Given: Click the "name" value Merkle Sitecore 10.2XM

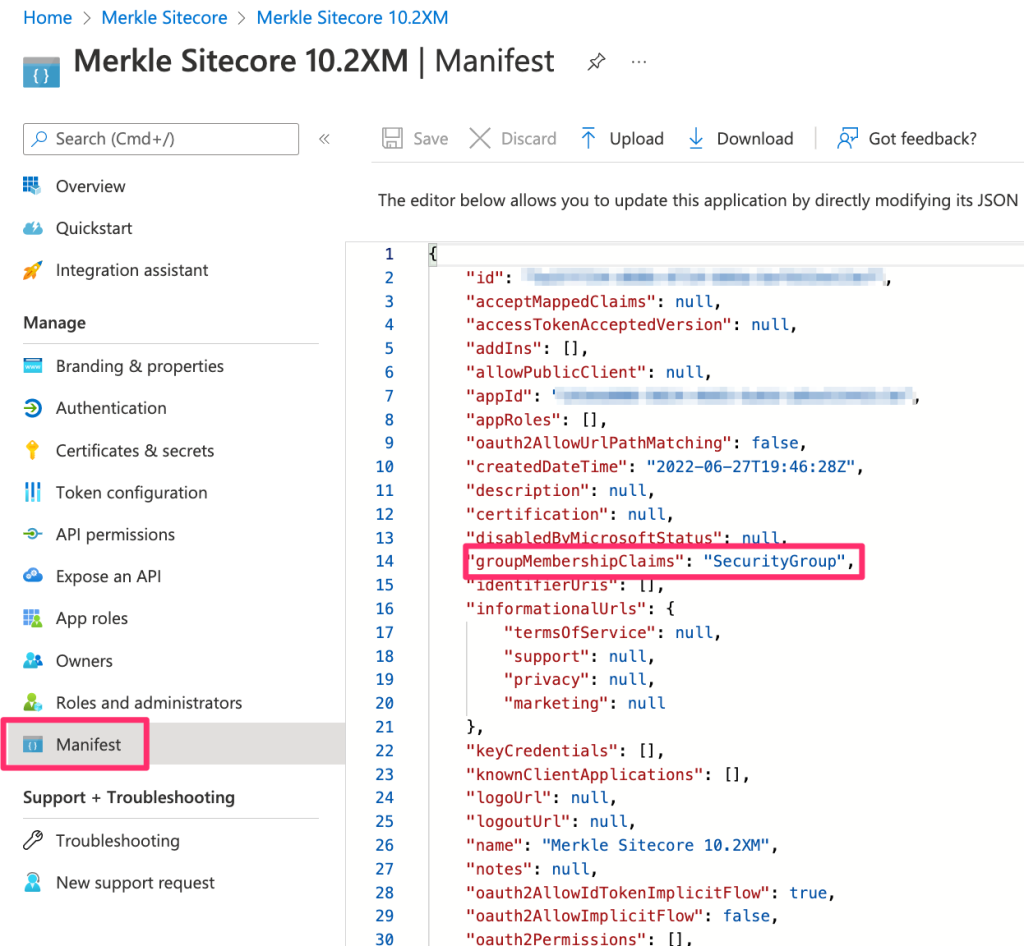Looking at the screenshot, I should pyautogui.click(x=656, y=845).
